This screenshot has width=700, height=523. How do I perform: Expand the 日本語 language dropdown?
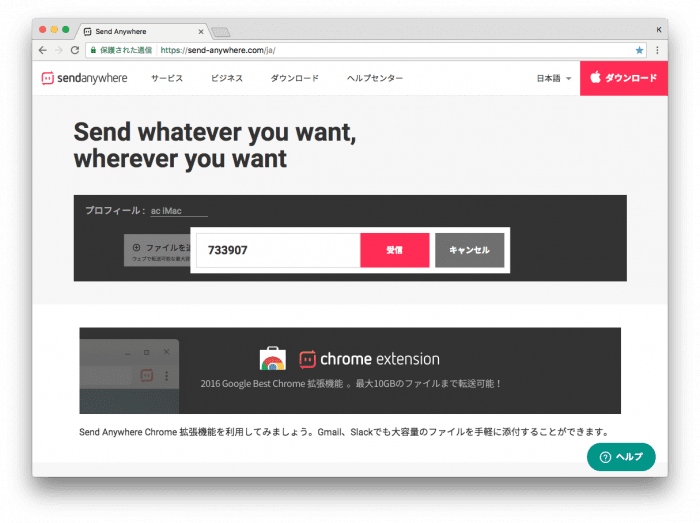(x=554, y=78)
